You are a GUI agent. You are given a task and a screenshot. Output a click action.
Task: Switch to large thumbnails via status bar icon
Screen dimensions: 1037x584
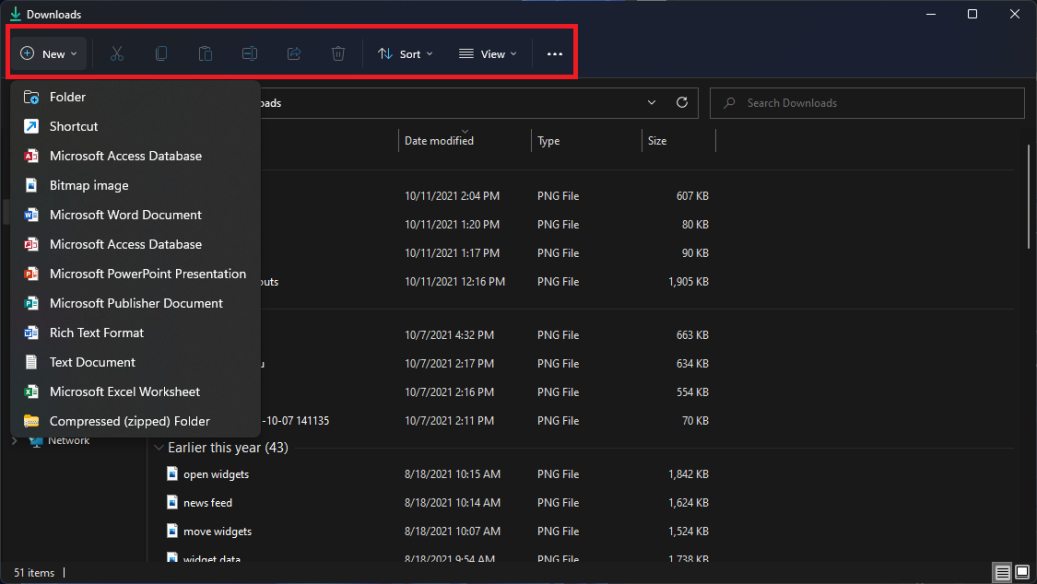(1021, 570)
